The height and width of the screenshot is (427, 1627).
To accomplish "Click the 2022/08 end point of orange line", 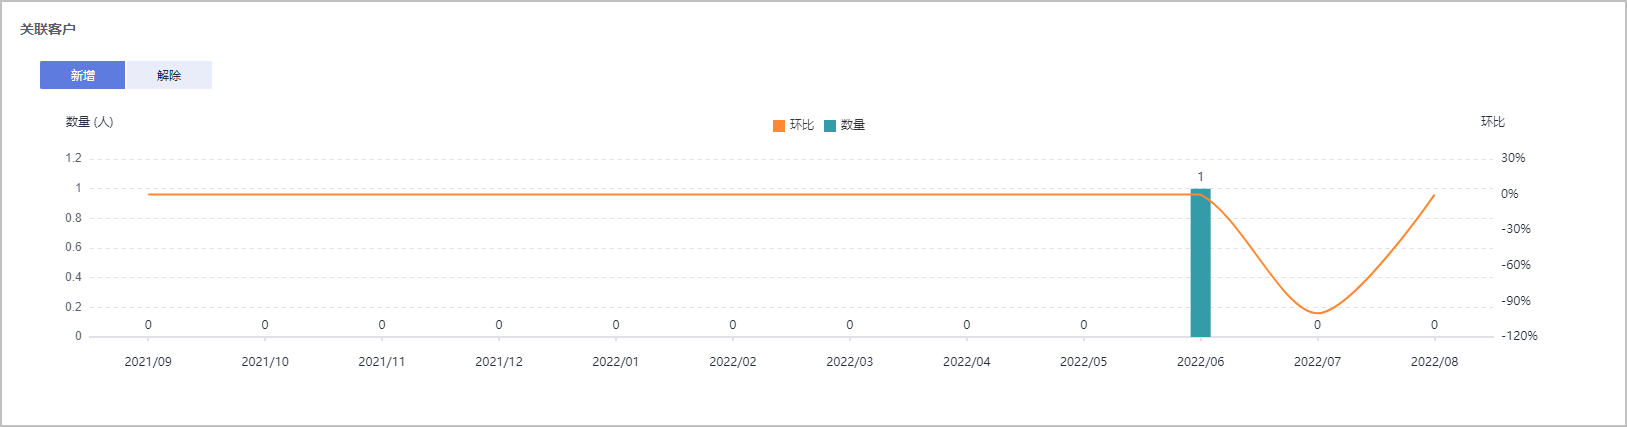I will [1434, 195].
